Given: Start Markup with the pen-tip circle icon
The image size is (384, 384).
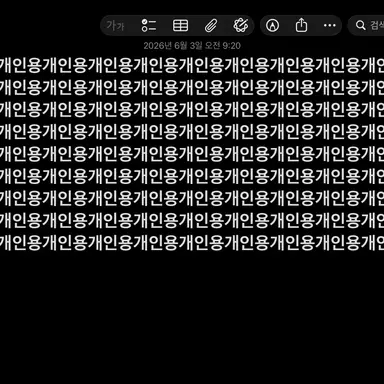Looking at the screenshot, I should (272, 25).
